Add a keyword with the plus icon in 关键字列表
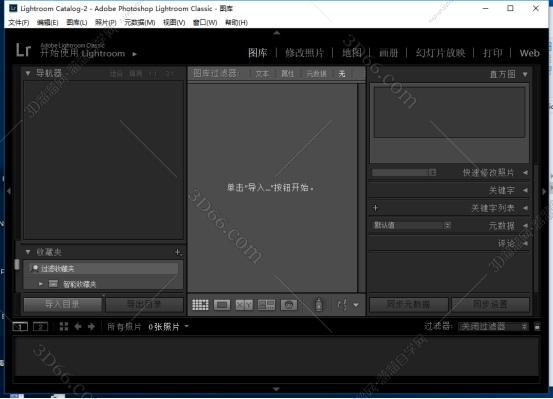This screenshot has height=399, width=553. tap(375, 208)
